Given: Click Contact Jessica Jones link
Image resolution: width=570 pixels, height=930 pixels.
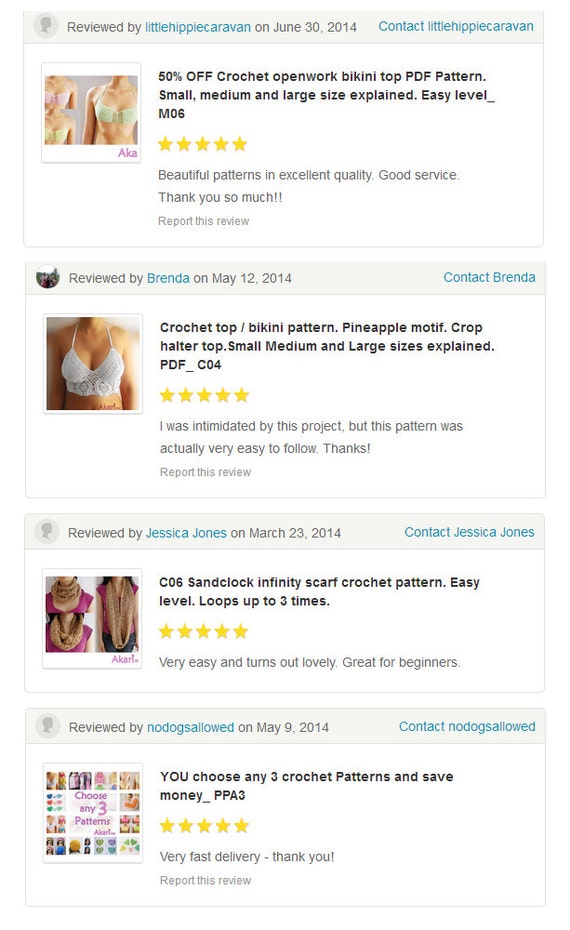Looking at the screenshot, I should [x=469, y=532].
